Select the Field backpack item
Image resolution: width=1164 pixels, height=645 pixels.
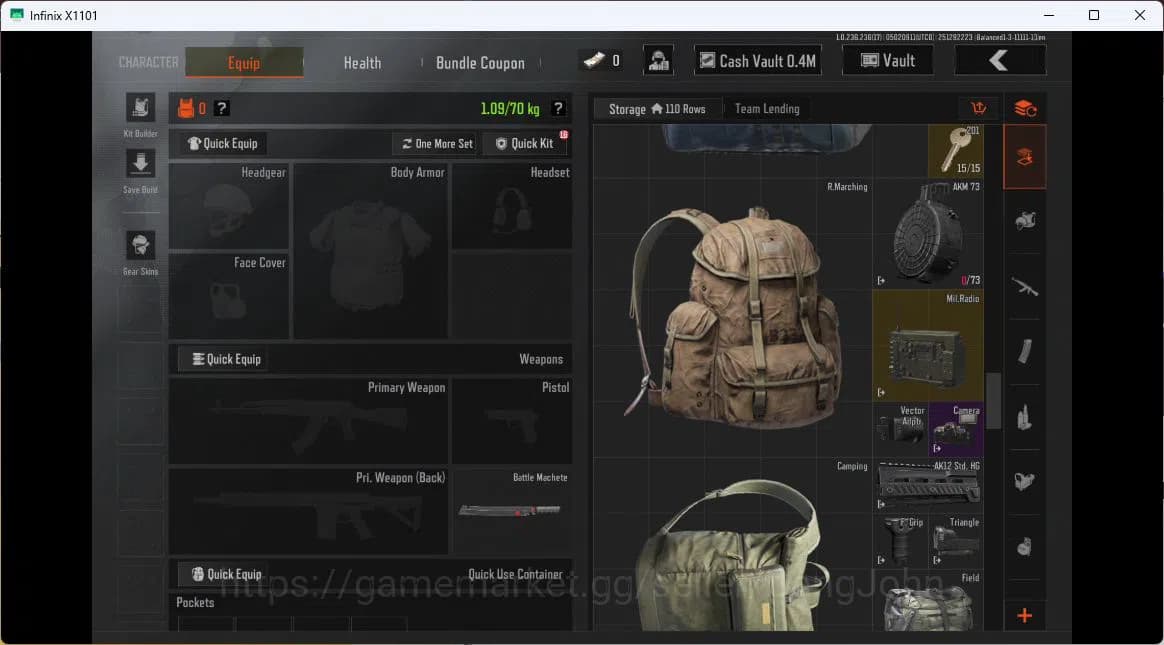pos(928,600)
